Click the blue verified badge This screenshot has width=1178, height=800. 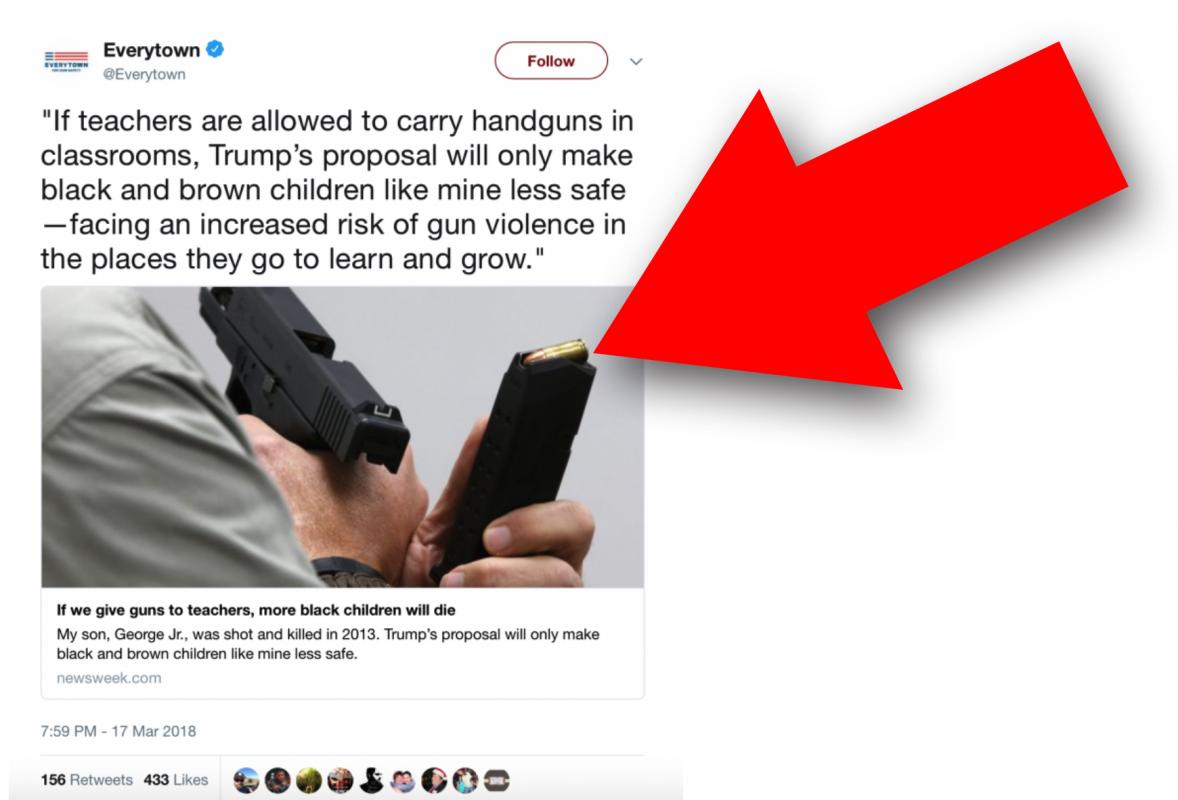[215, 50]
